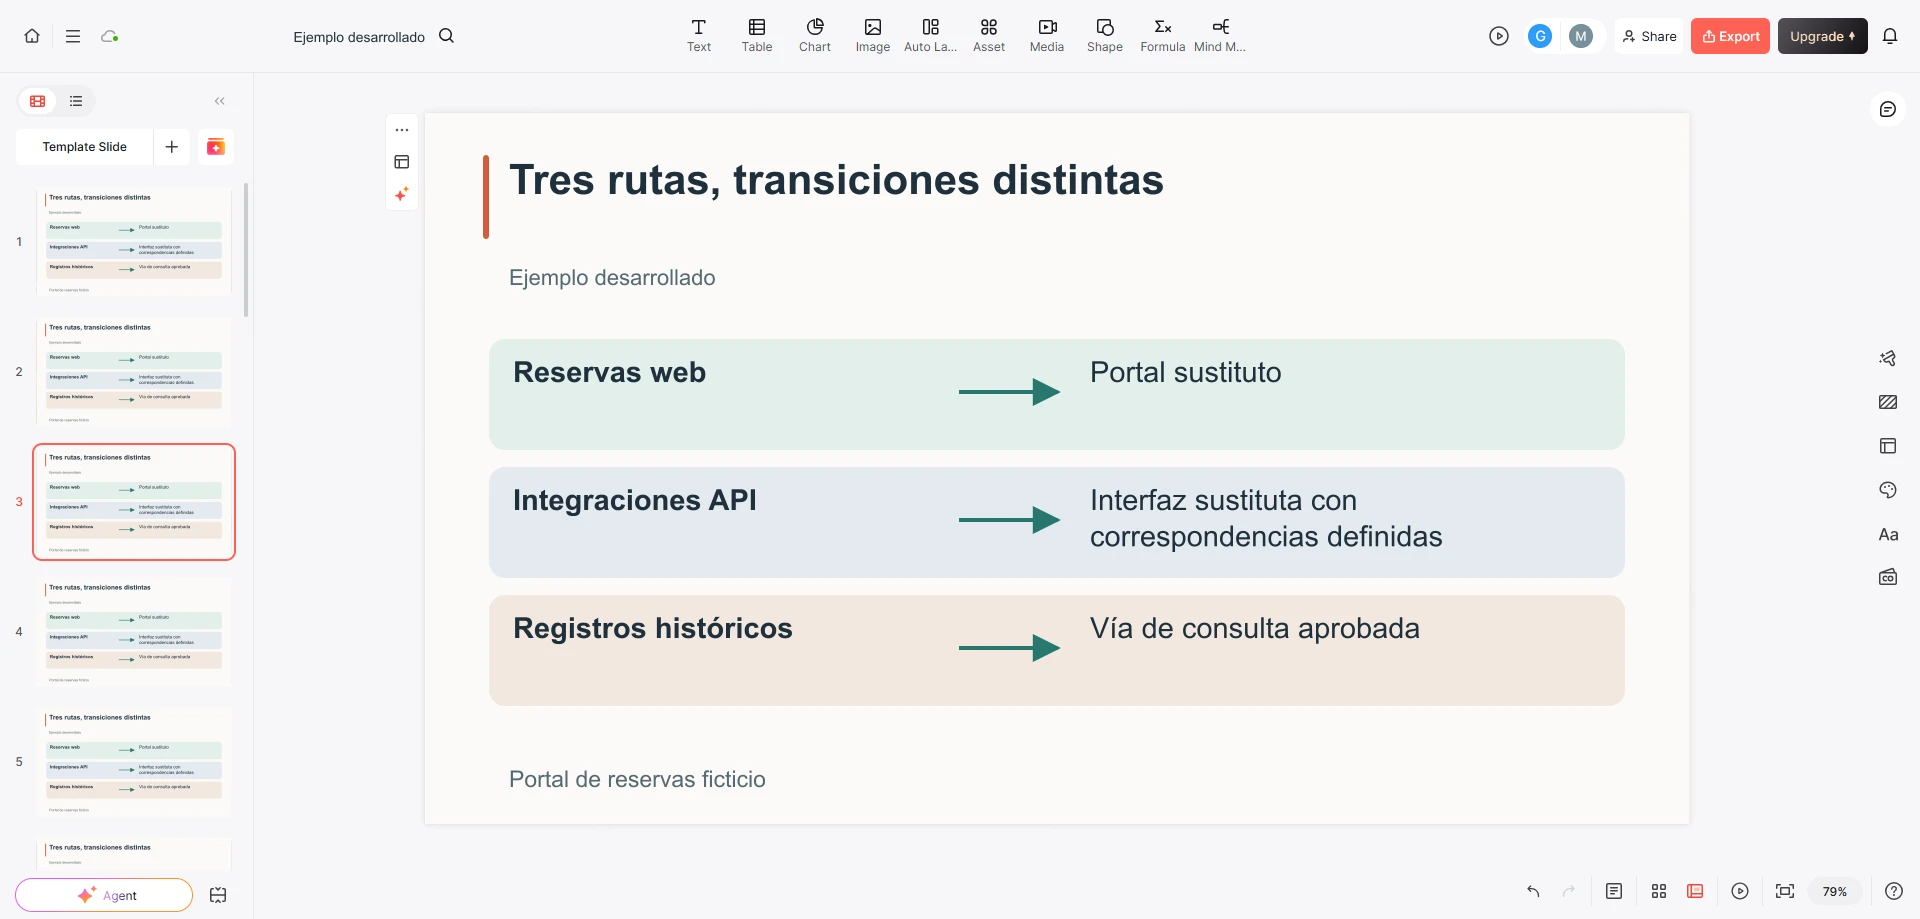Select the Shape tool
The height and width of the screenshot is (919, 1920).
tap(1105, 35)
